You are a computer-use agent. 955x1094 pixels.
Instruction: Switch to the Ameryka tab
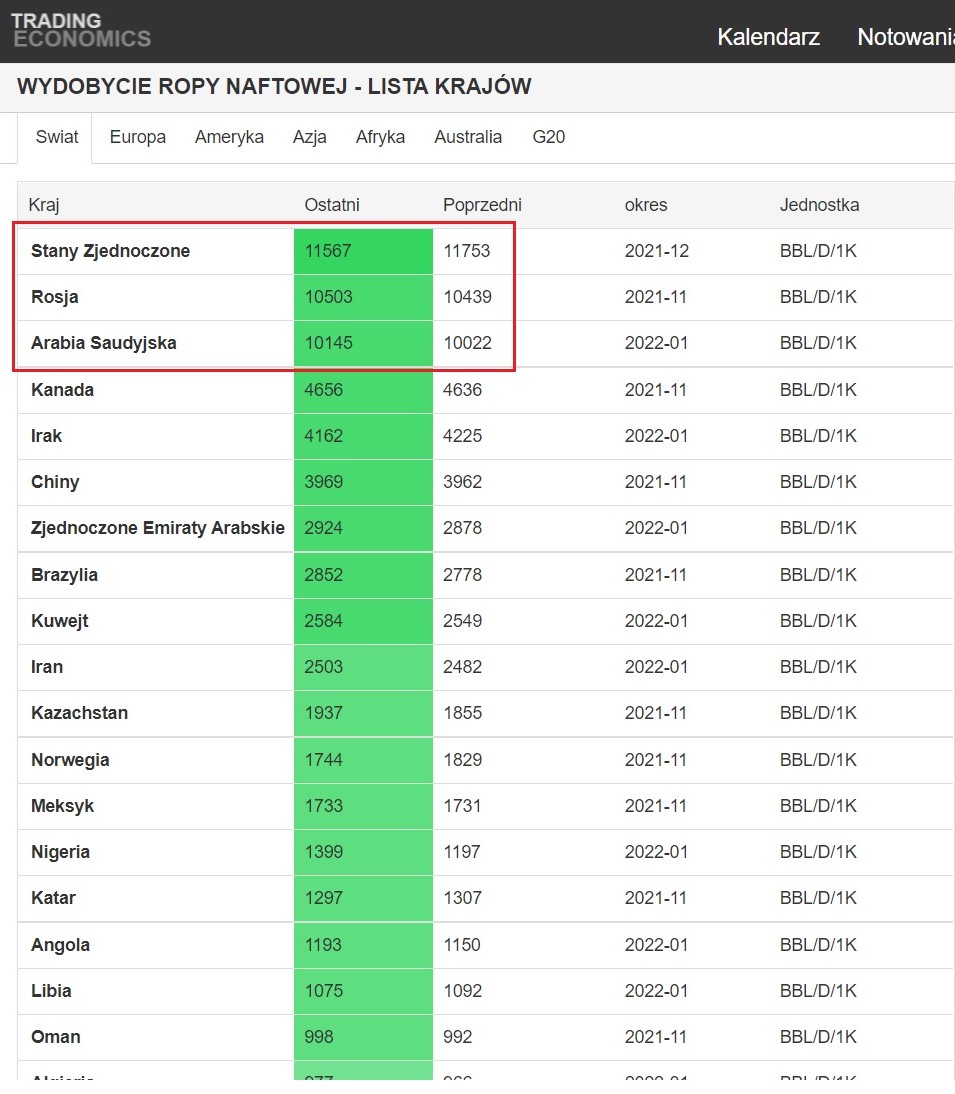pos(229,137)
